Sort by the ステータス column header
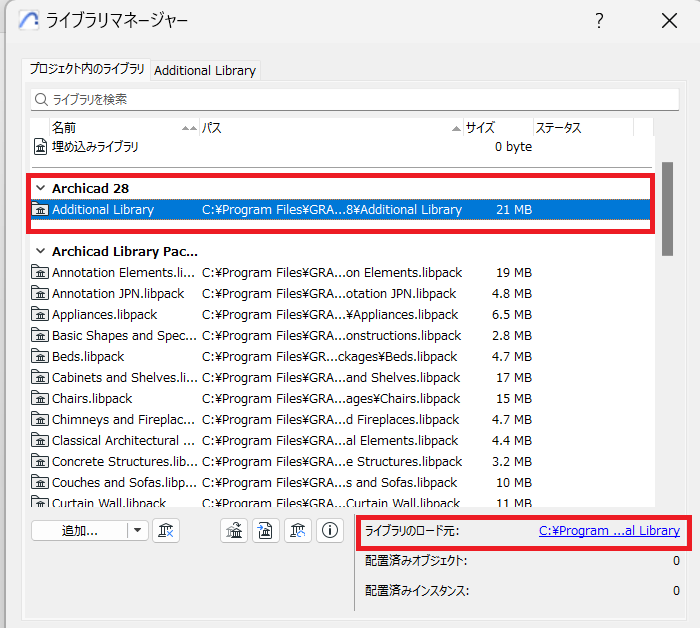700x628 pixels. pyautogui.click(x=583, y=128)
